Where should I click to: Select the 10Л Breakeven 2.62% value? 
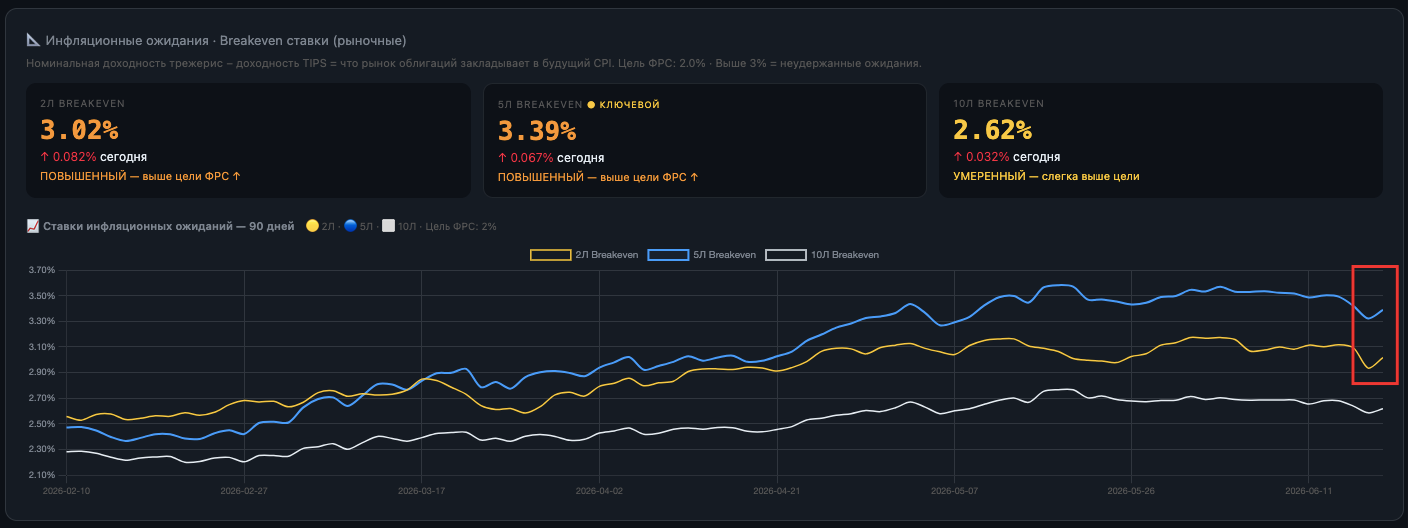click(x=993, y=130)
